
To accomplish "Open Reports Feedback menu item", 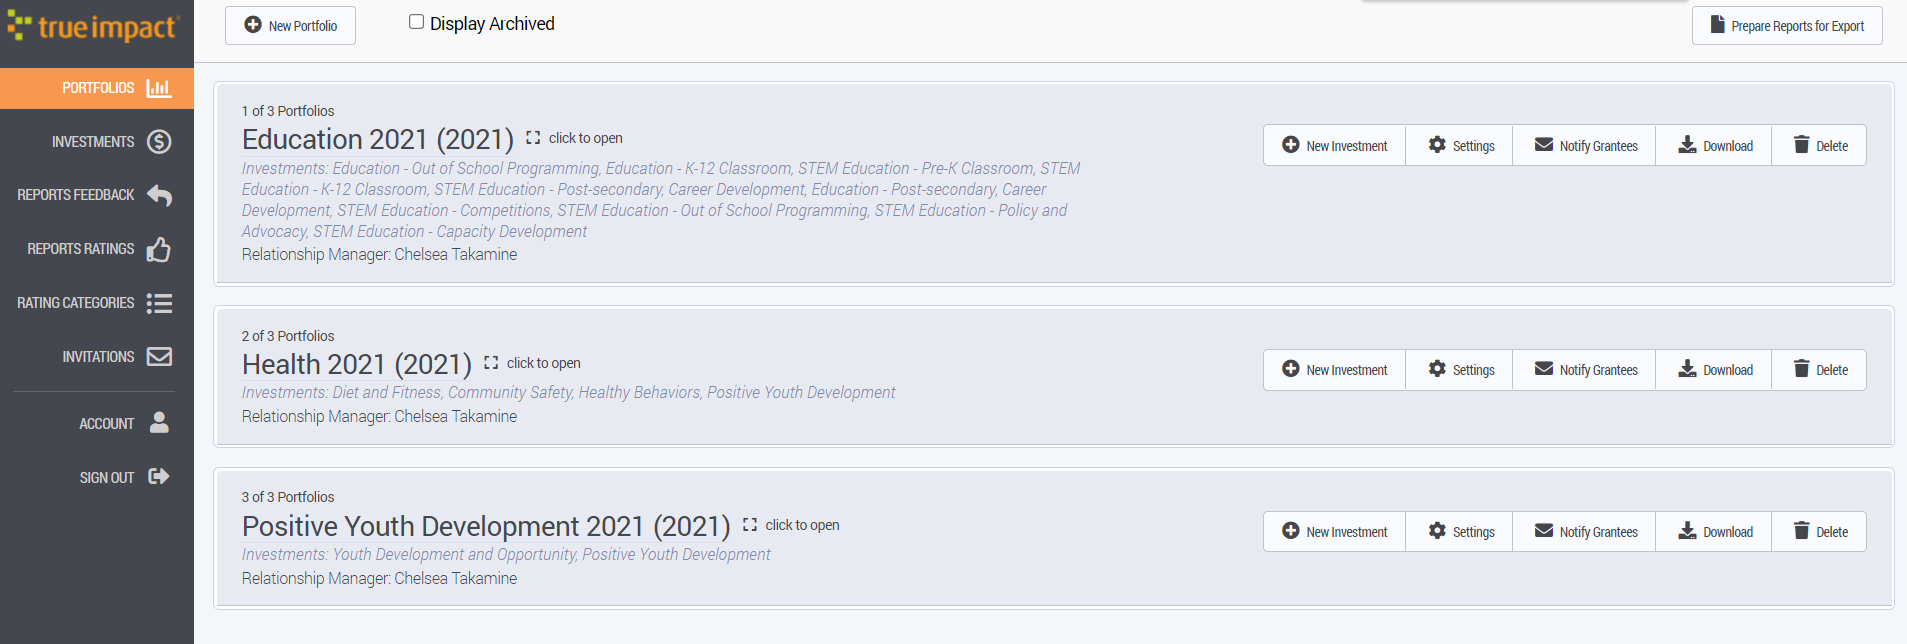I will pyautogui.click(x=97, y=195).
